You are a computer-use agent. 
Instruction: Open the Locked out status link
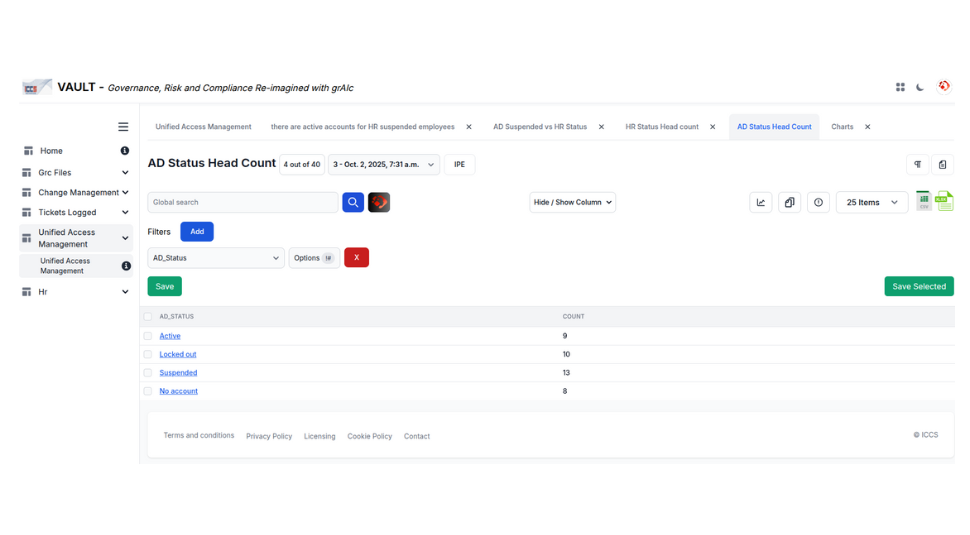(178, 354)
